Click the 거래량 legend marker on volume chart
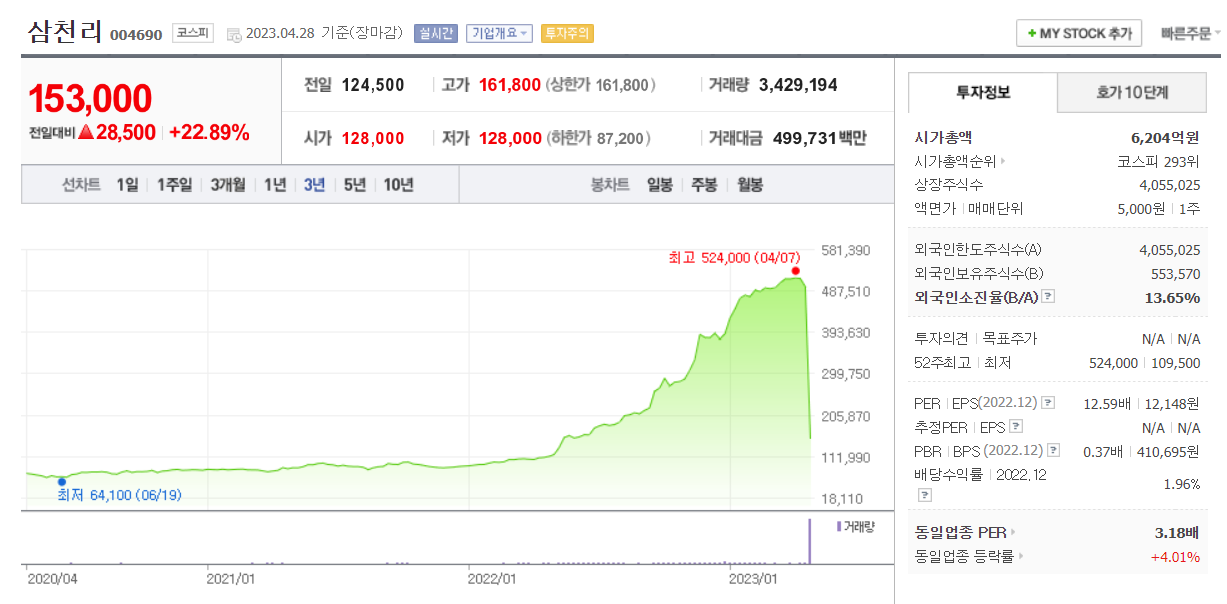The image size is (1227, 604). [838, 525]
